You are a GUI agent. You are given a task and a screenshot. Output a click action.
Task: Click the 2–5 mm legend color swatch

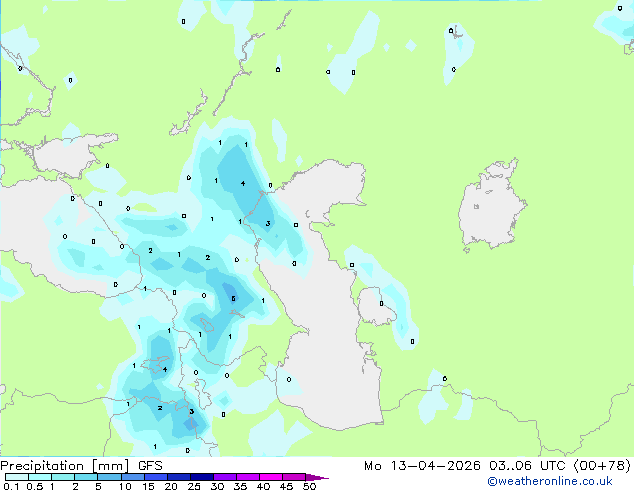point(86,477)
